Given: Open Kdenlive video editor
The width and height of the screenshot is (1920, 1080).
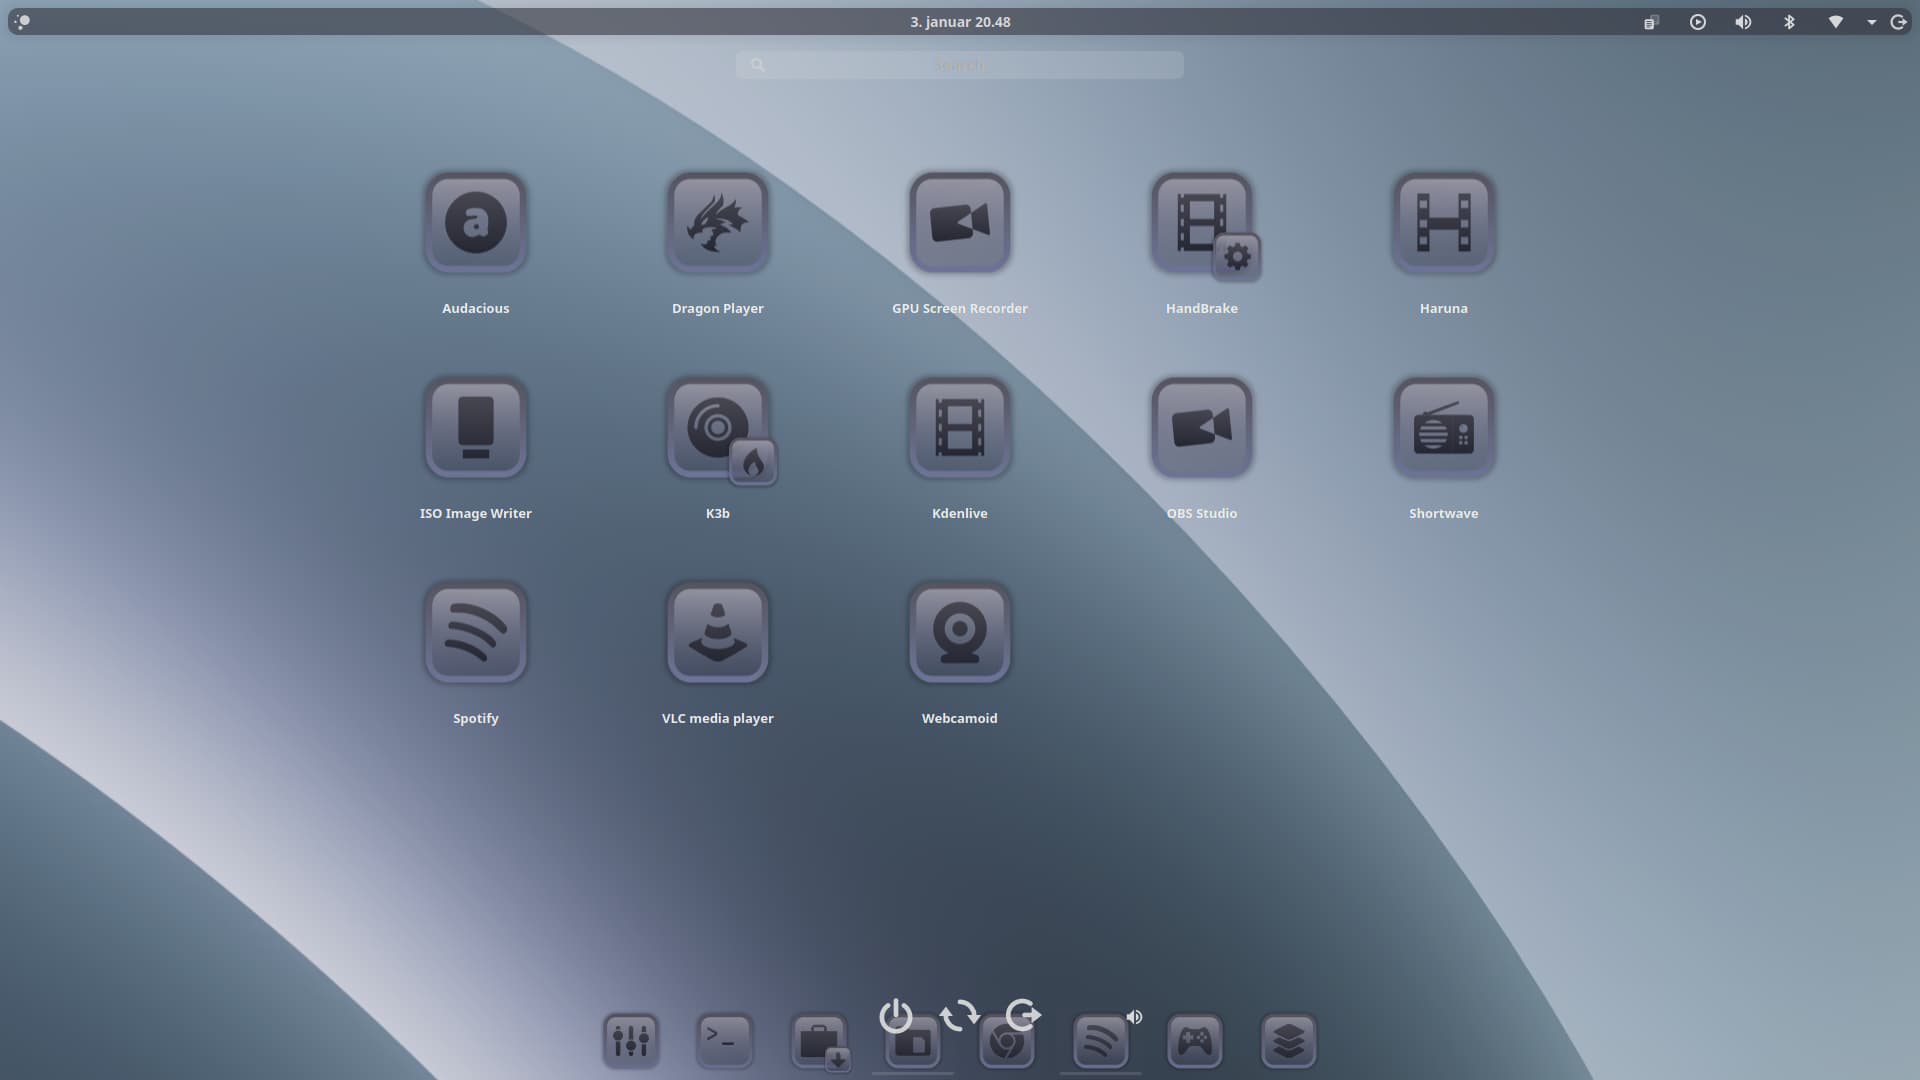Looking at the screenshot, I should [x=959, y=428].
